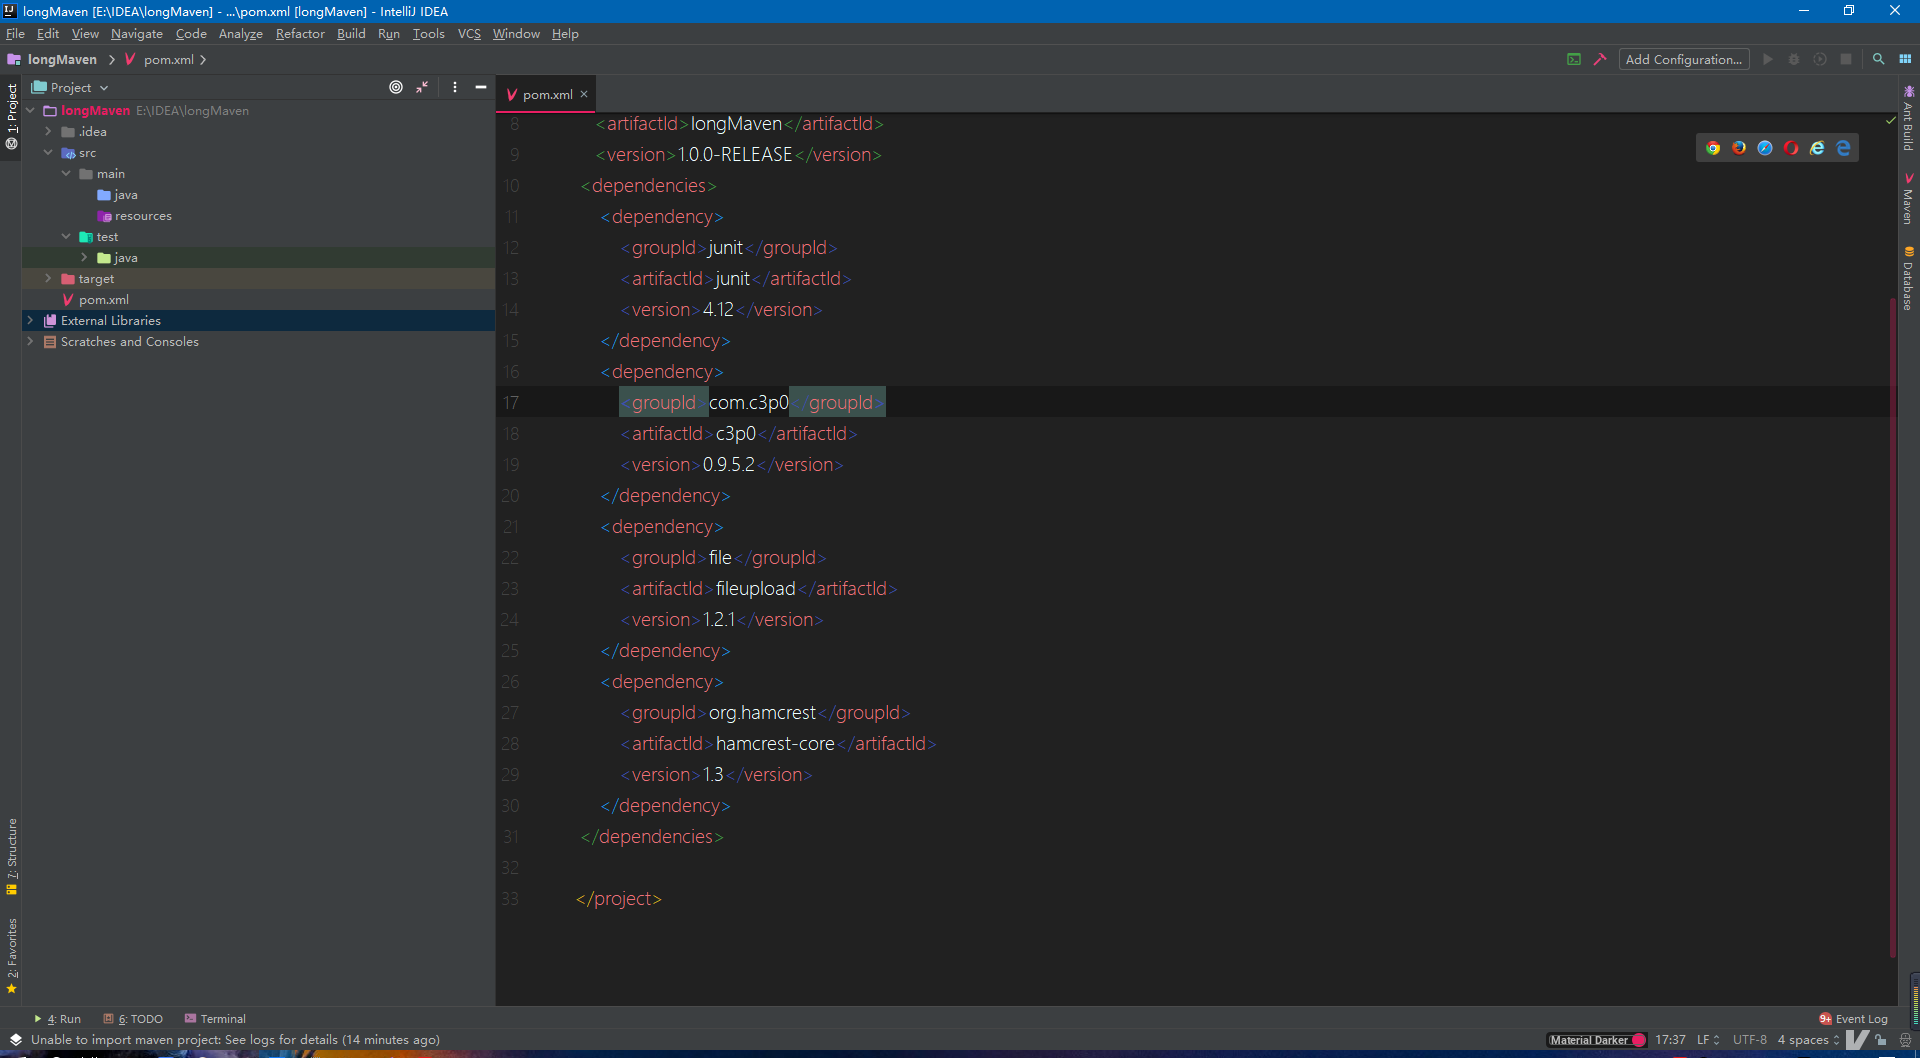Viewport: 1920px width, 1058px height.
Task: Collapse all in Project panel
Action: tap(422, 88)
